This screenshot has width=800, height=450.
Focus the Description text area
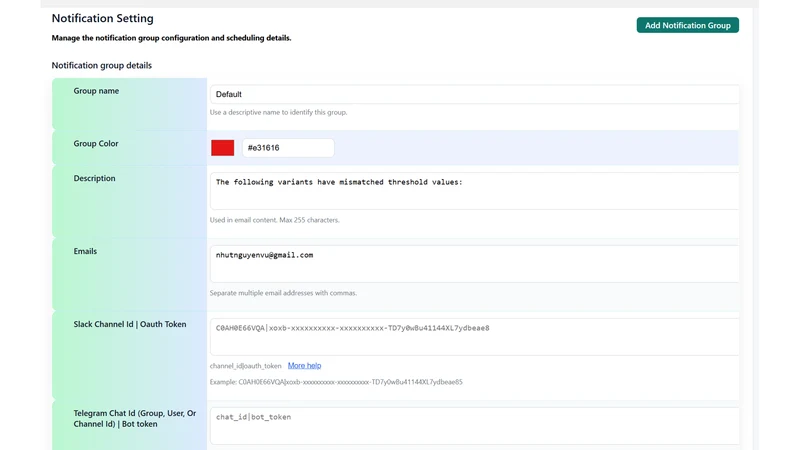[x=474, y=191]
